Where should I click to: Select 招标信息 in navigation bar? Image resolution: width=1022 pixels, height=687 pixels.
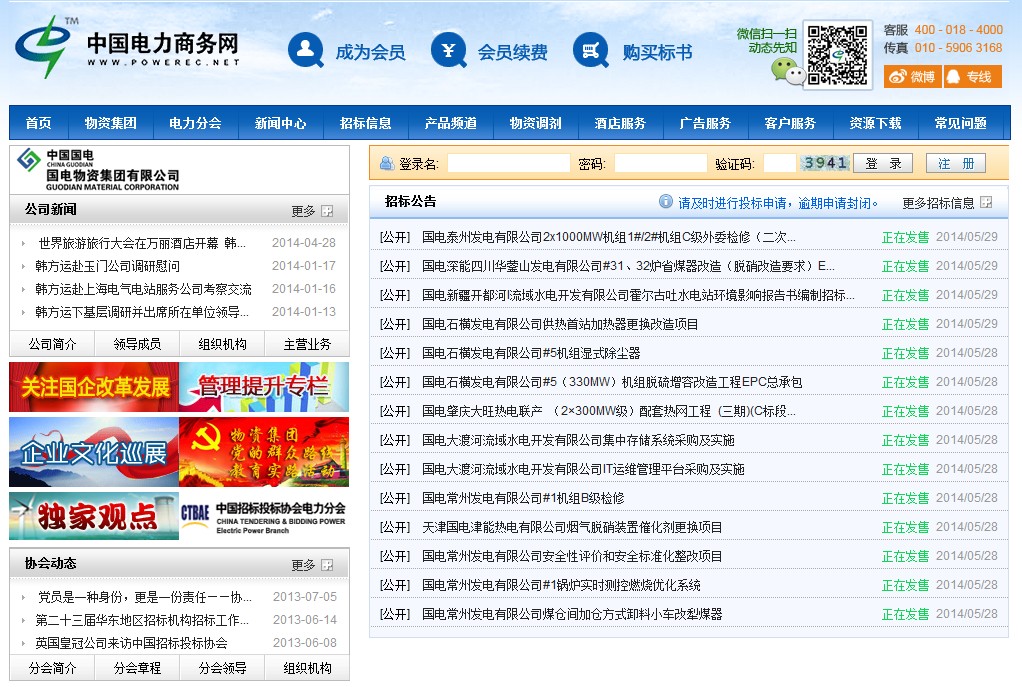click(x=366, y=123)
